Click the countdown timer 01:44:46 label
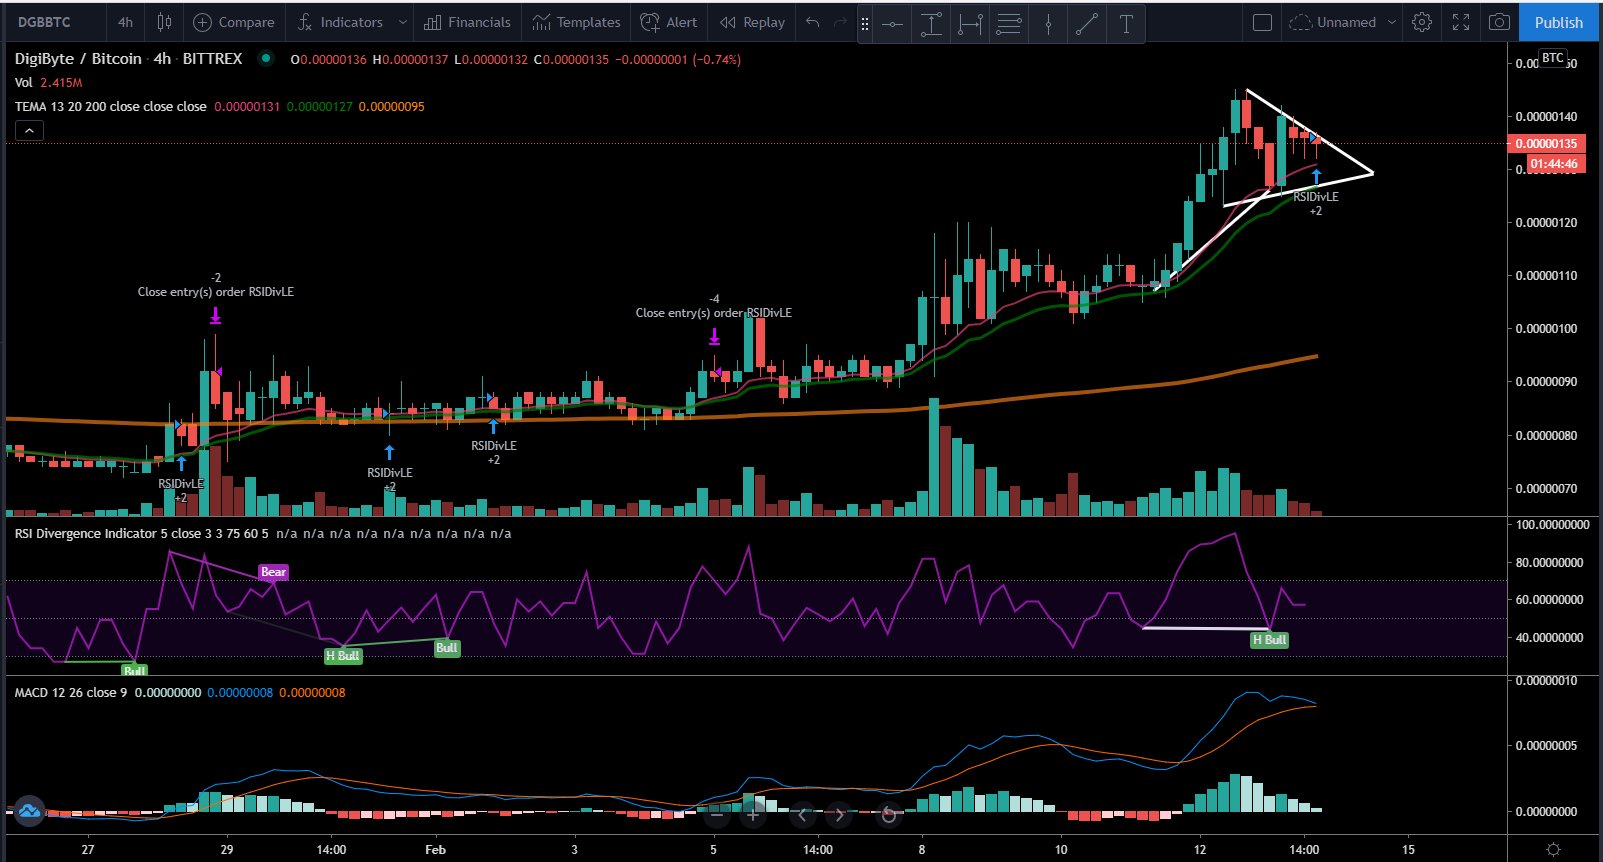This screenshot has height=862, width=1603. click(1553, 164)
